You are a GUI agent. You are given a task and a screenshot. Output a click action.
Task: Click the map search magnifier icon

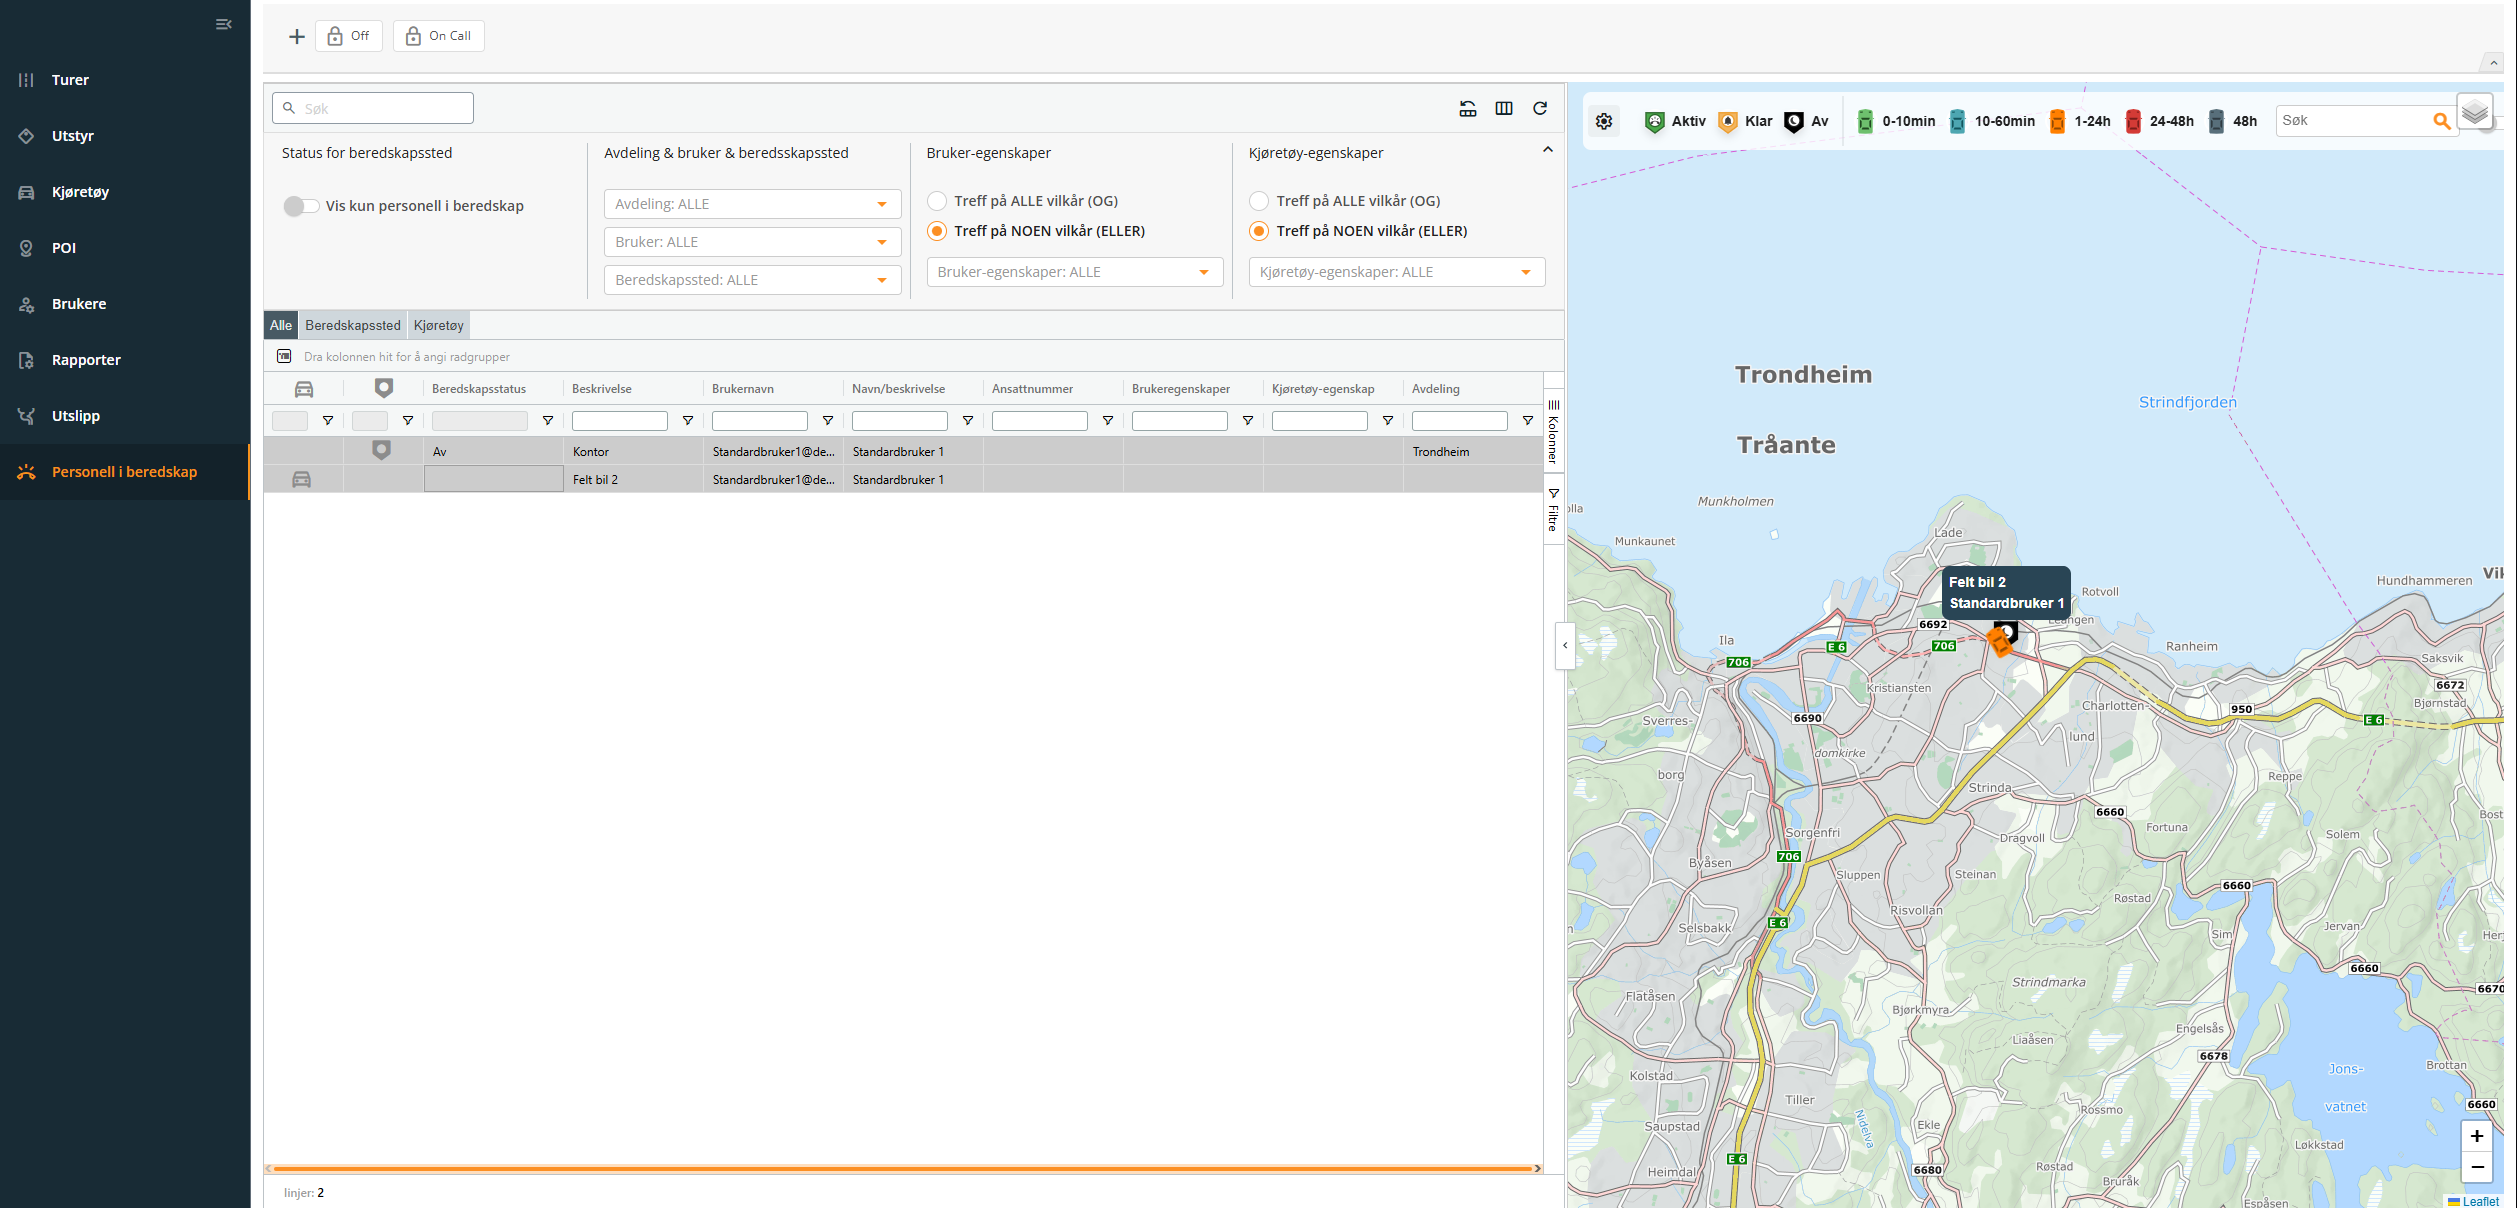coord(2442,121)
